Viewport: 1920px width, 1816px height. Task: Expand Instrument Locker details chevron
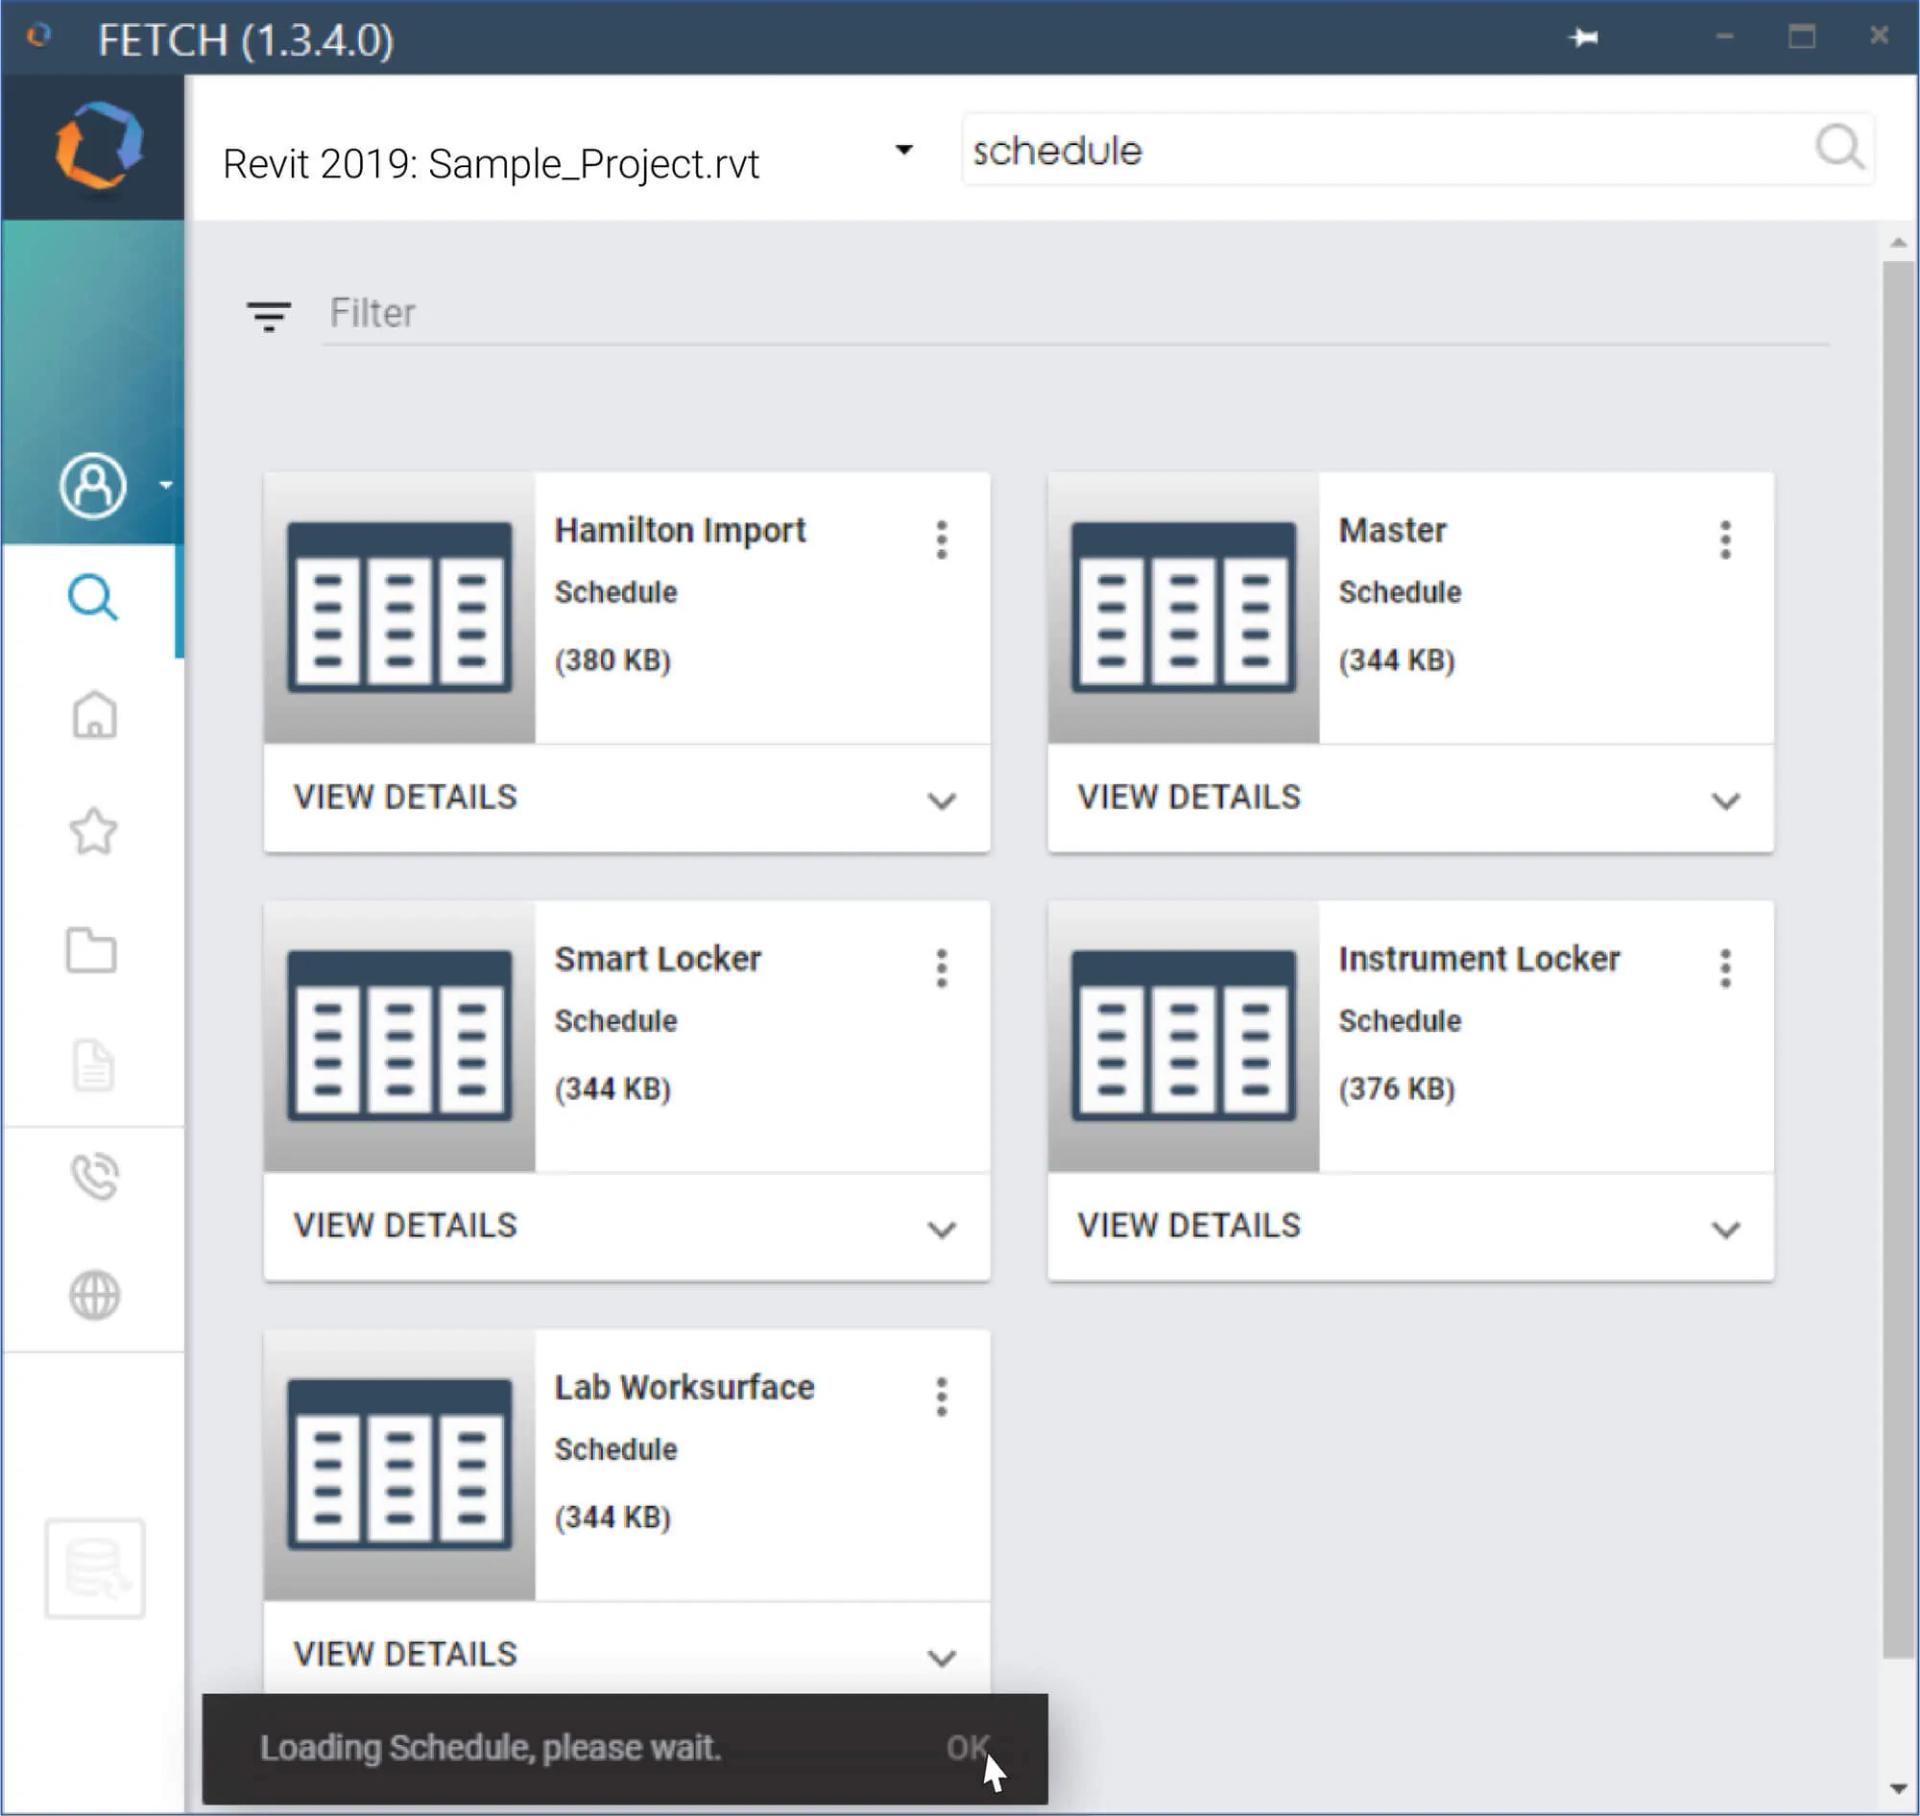point(1725,1228)
